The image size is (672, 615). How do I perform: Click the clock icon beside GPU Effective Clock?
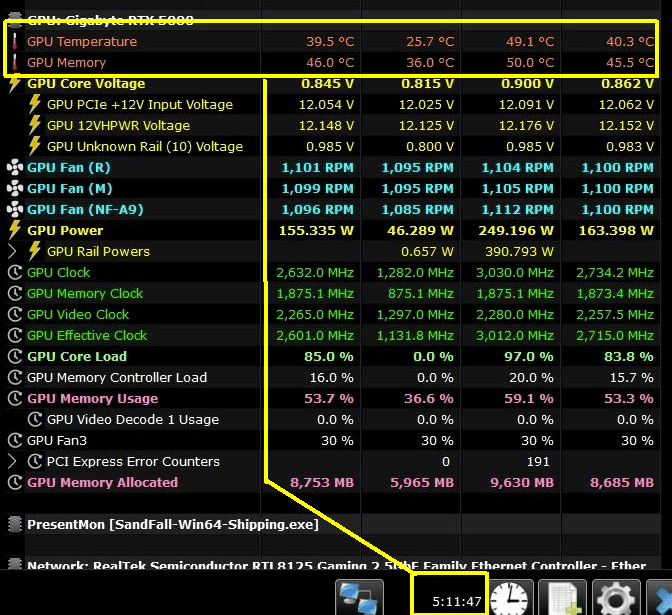15,336
